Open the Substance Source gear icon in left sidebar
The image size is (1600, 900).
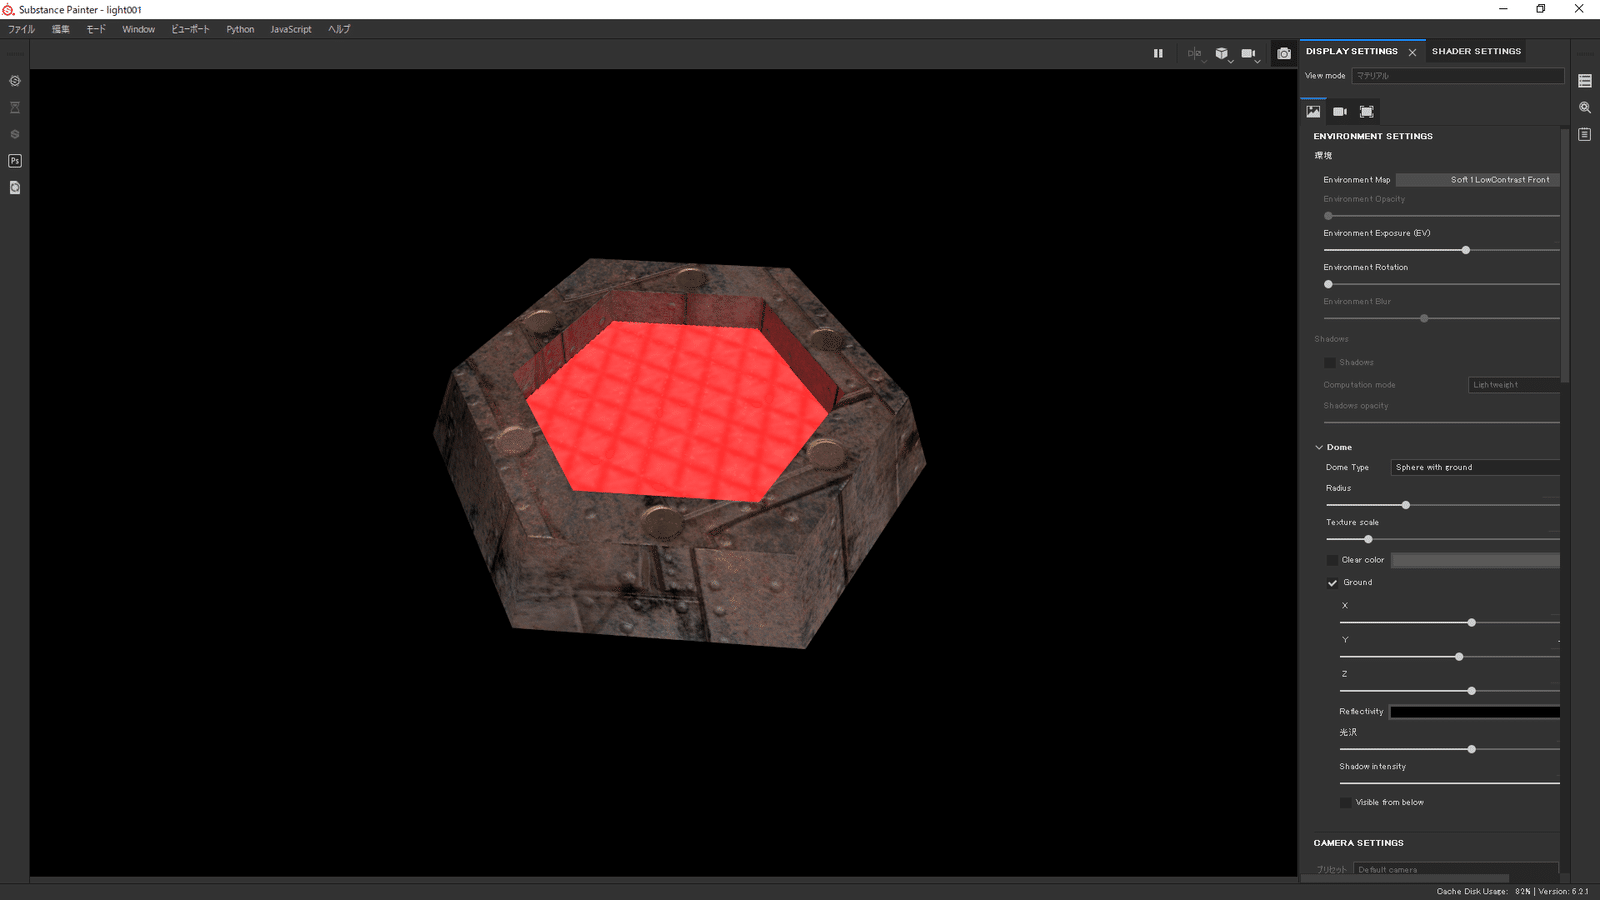click(15, 81)
